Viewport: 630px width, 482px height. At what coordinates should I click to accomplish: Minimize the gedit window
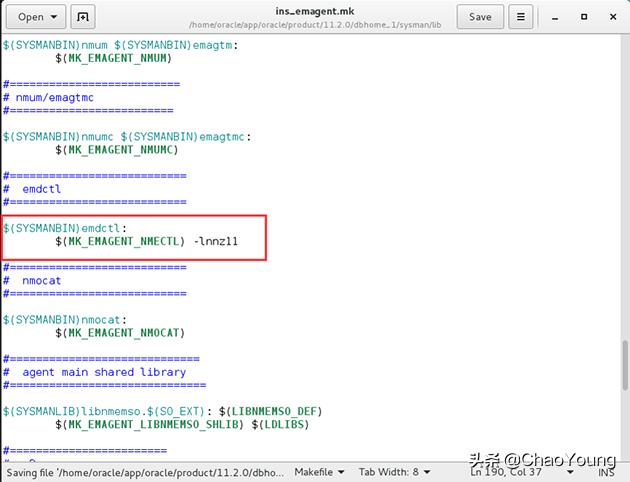click(x=555, y=17)
